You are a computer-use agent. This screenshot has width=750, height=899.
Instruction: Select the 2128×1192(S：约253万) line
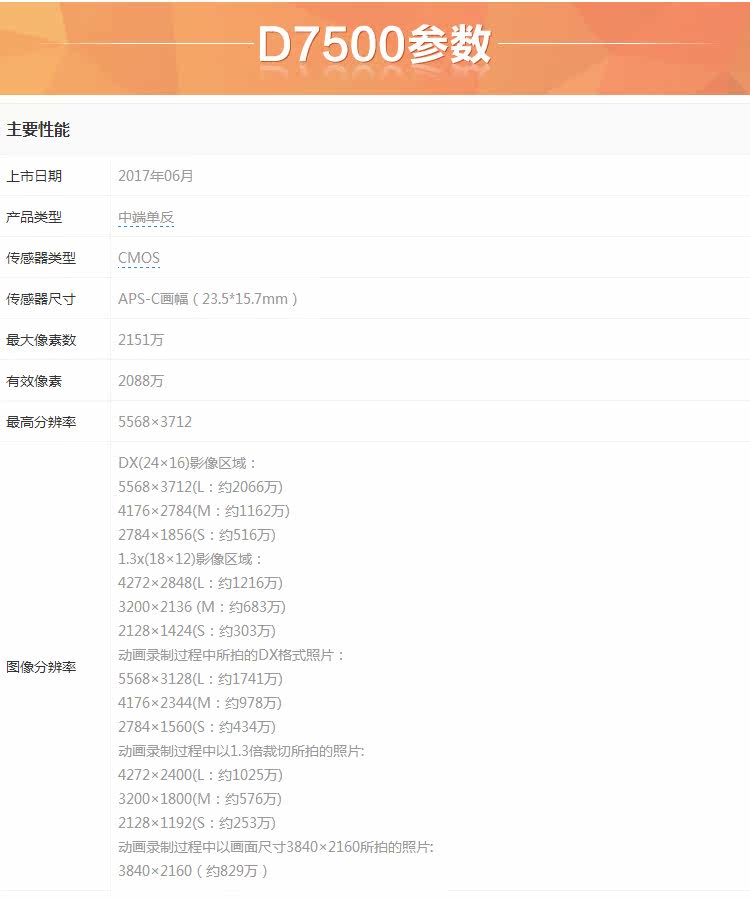tap(197, 823)
